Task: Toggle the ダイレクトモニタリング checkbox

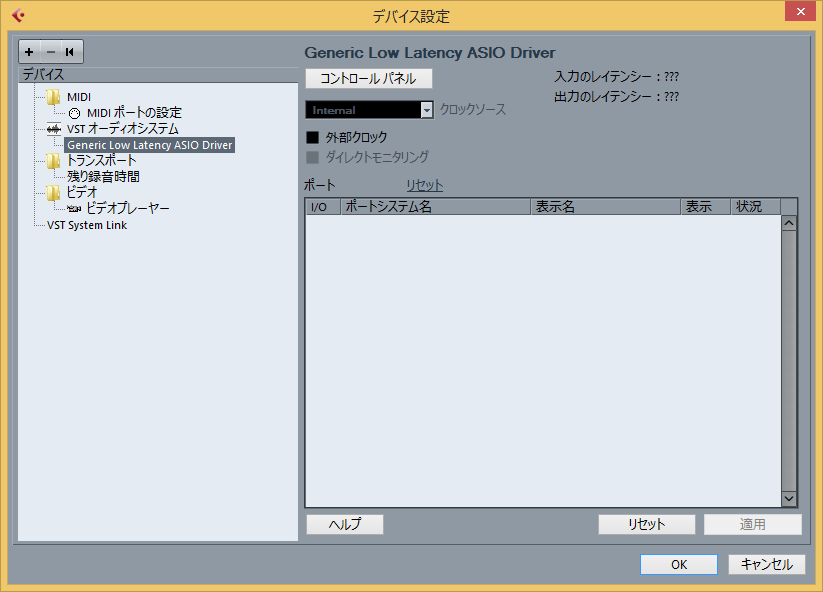Action: click(312, 157)
